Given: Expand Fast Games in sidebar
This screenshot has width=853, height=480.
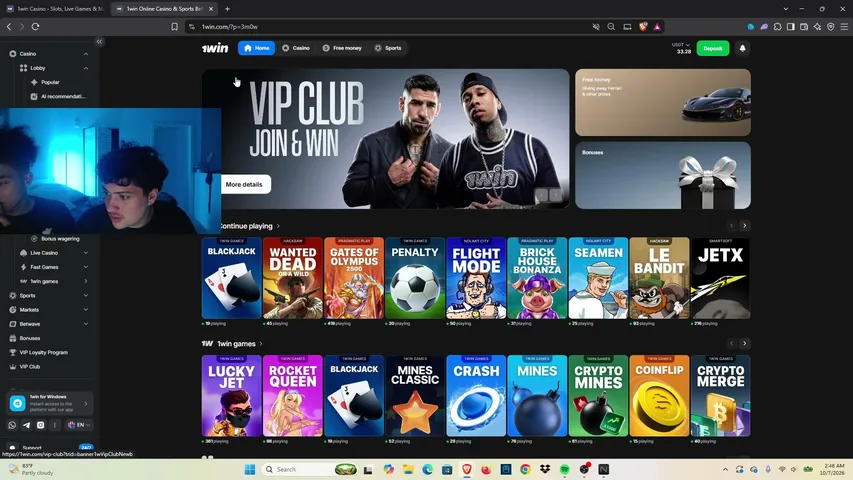Looking at the screenshot, I should pyautogui.click(x=85, y=267).
